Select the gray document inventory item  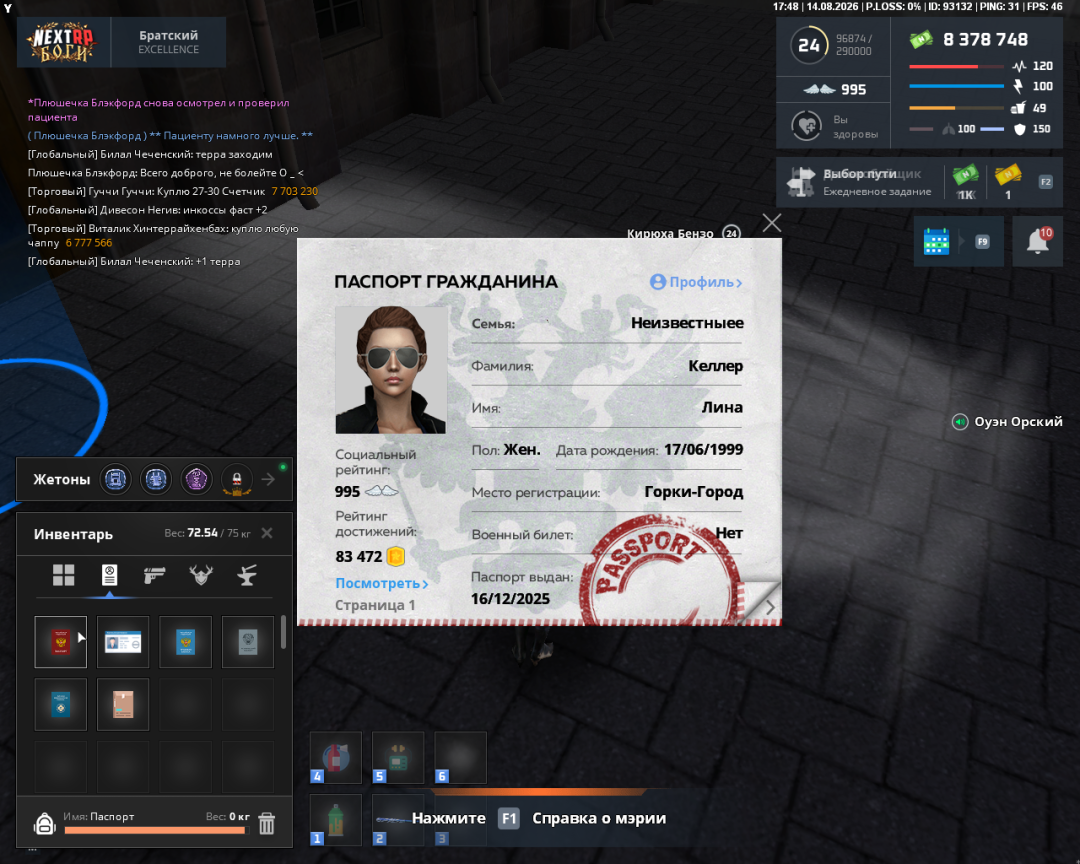(248, 642)
